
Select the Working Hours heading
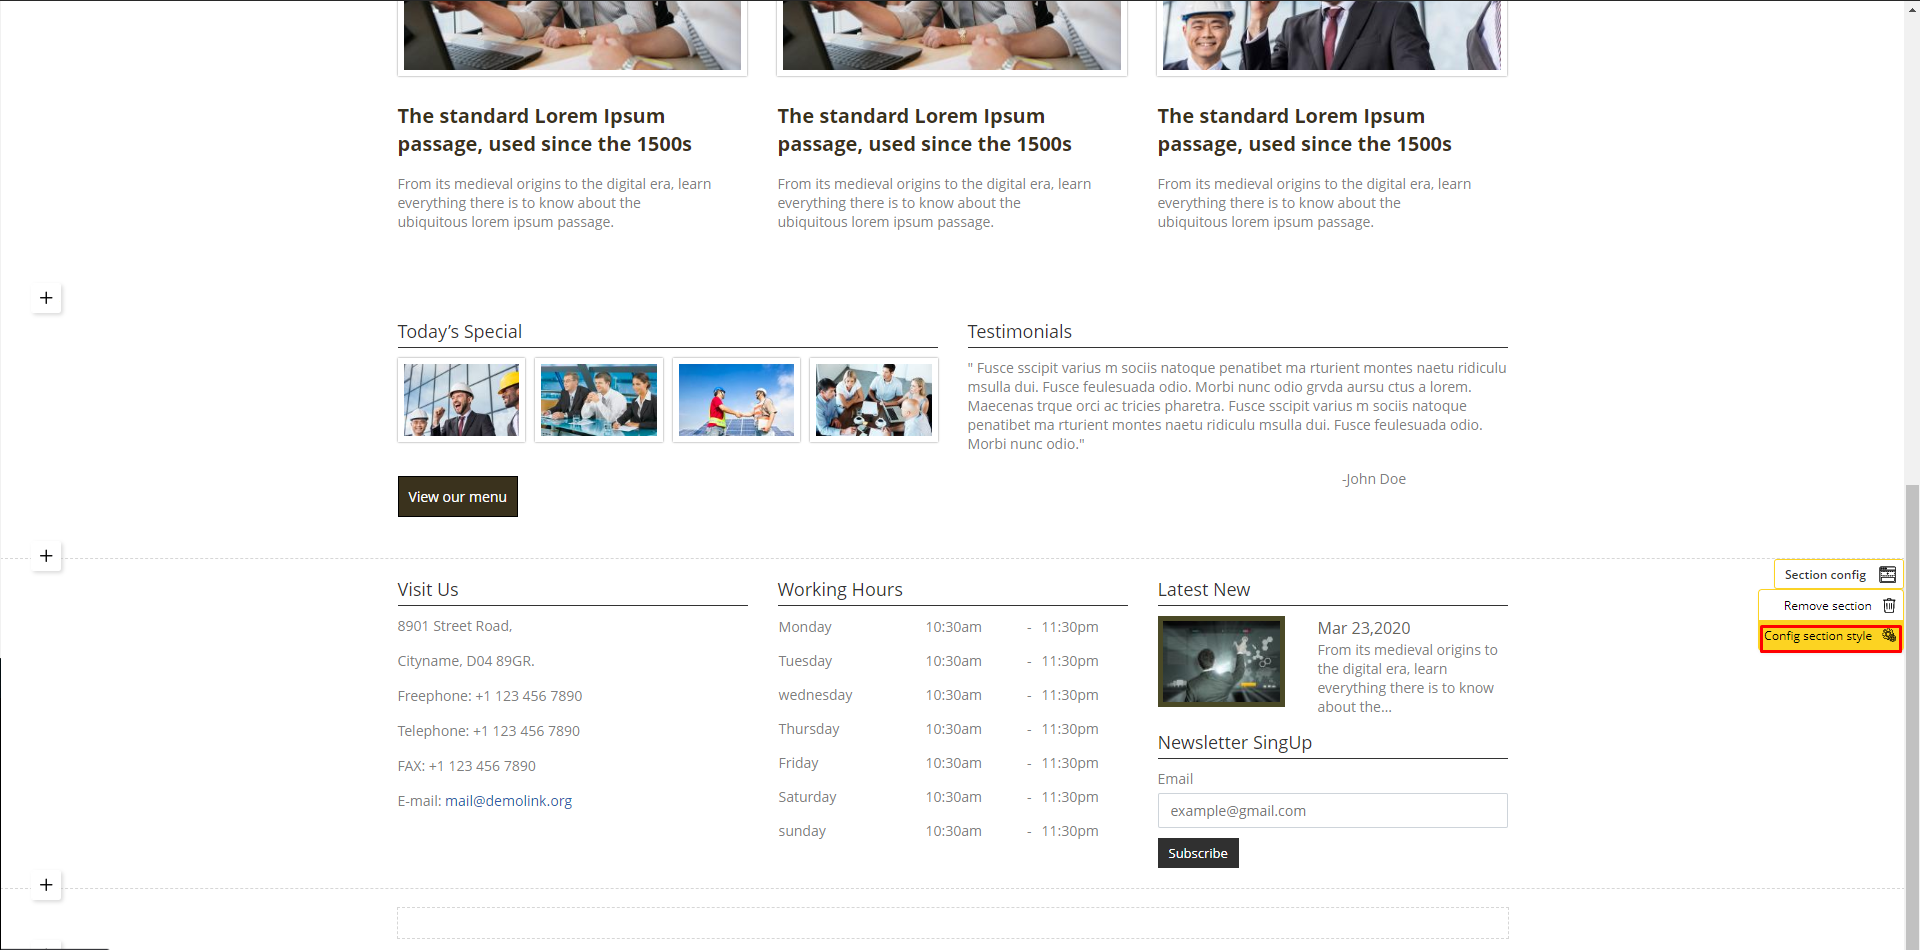839,590
